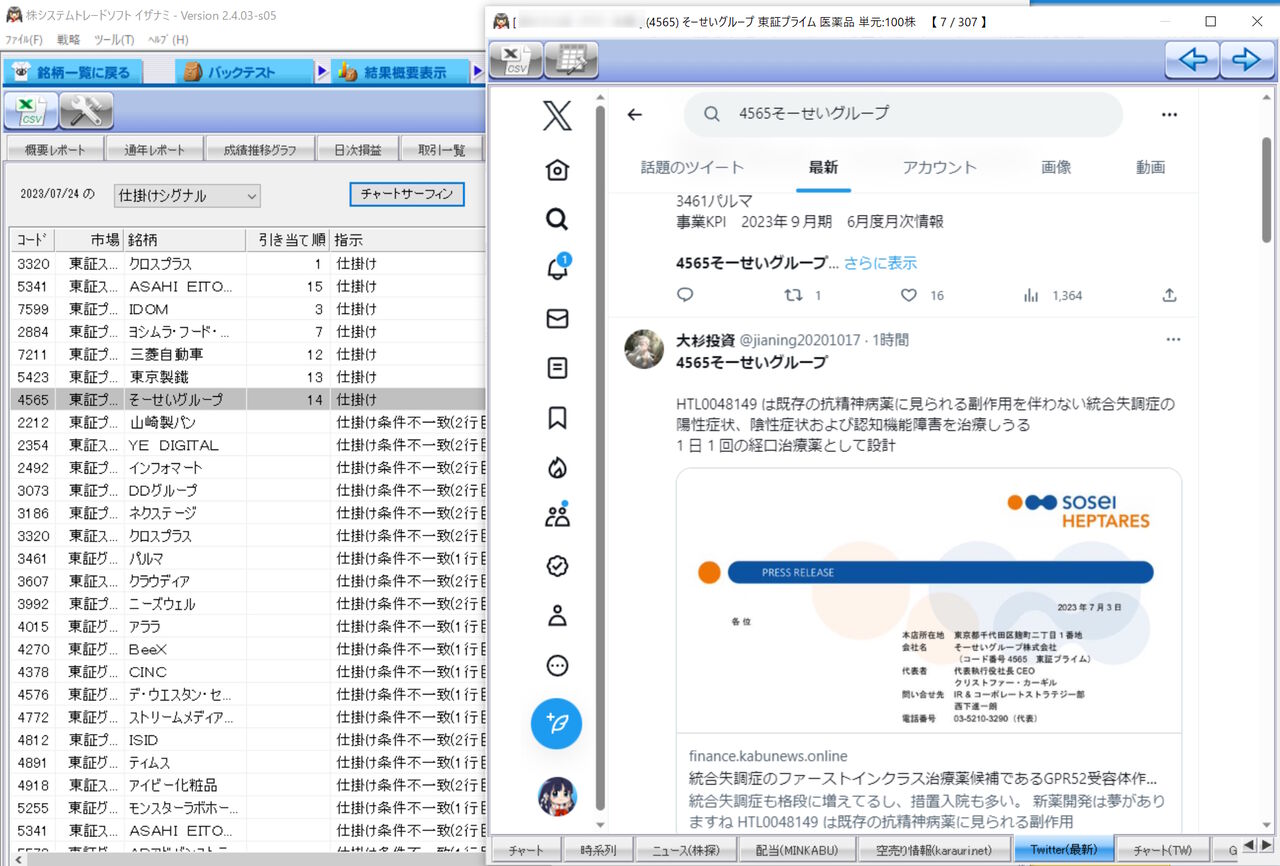
Task: Click the account avatar at sidebar bottom
Action: 557,796
